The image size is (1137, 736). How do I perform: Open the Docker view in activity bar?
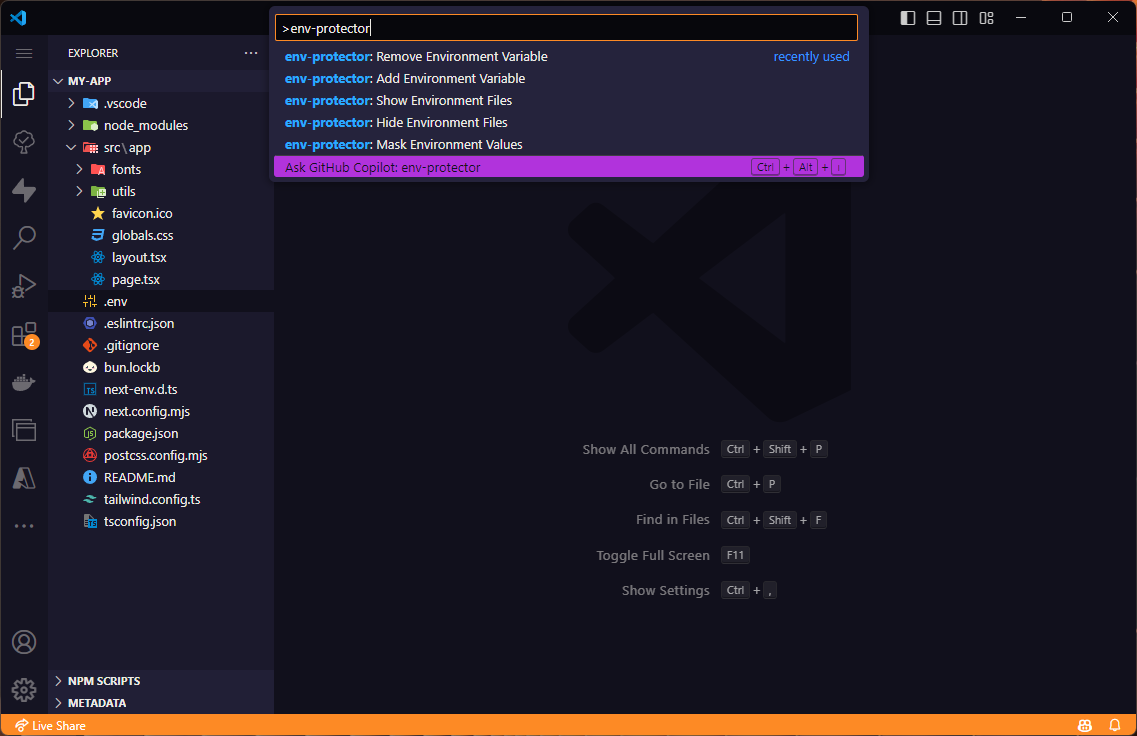point(24,382)
